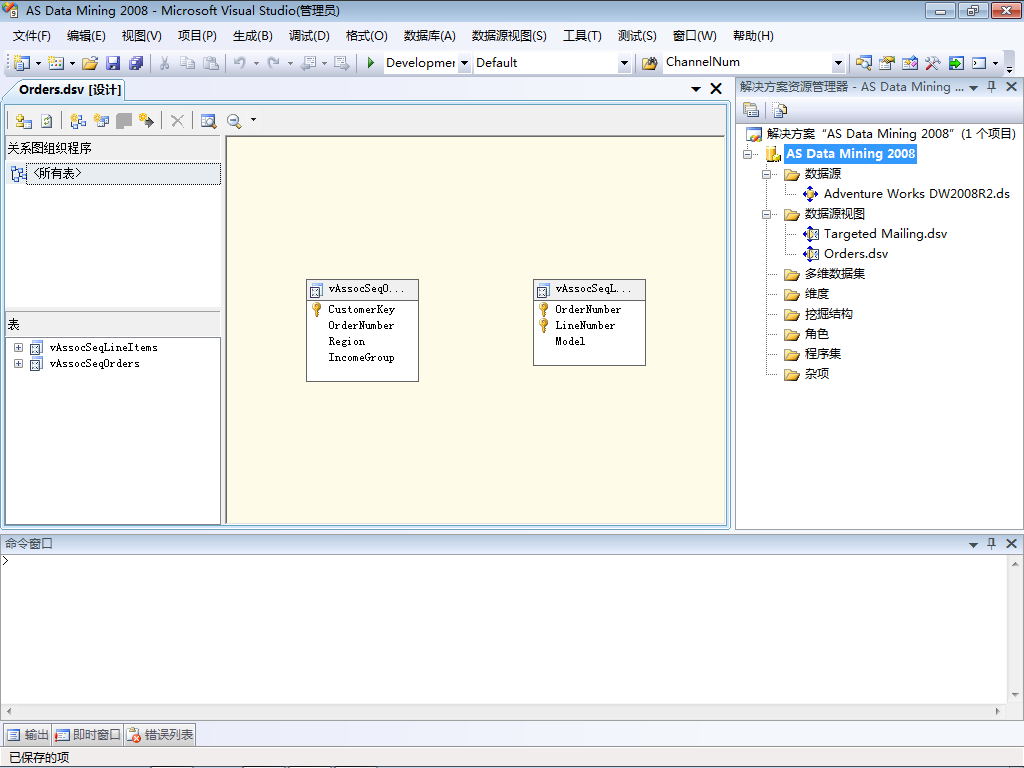Image resolution: width=1024 pixels, height=768 pixels.
Task: Select the vAssocSeqO... table header in diagram
Action: pos(362,289)
